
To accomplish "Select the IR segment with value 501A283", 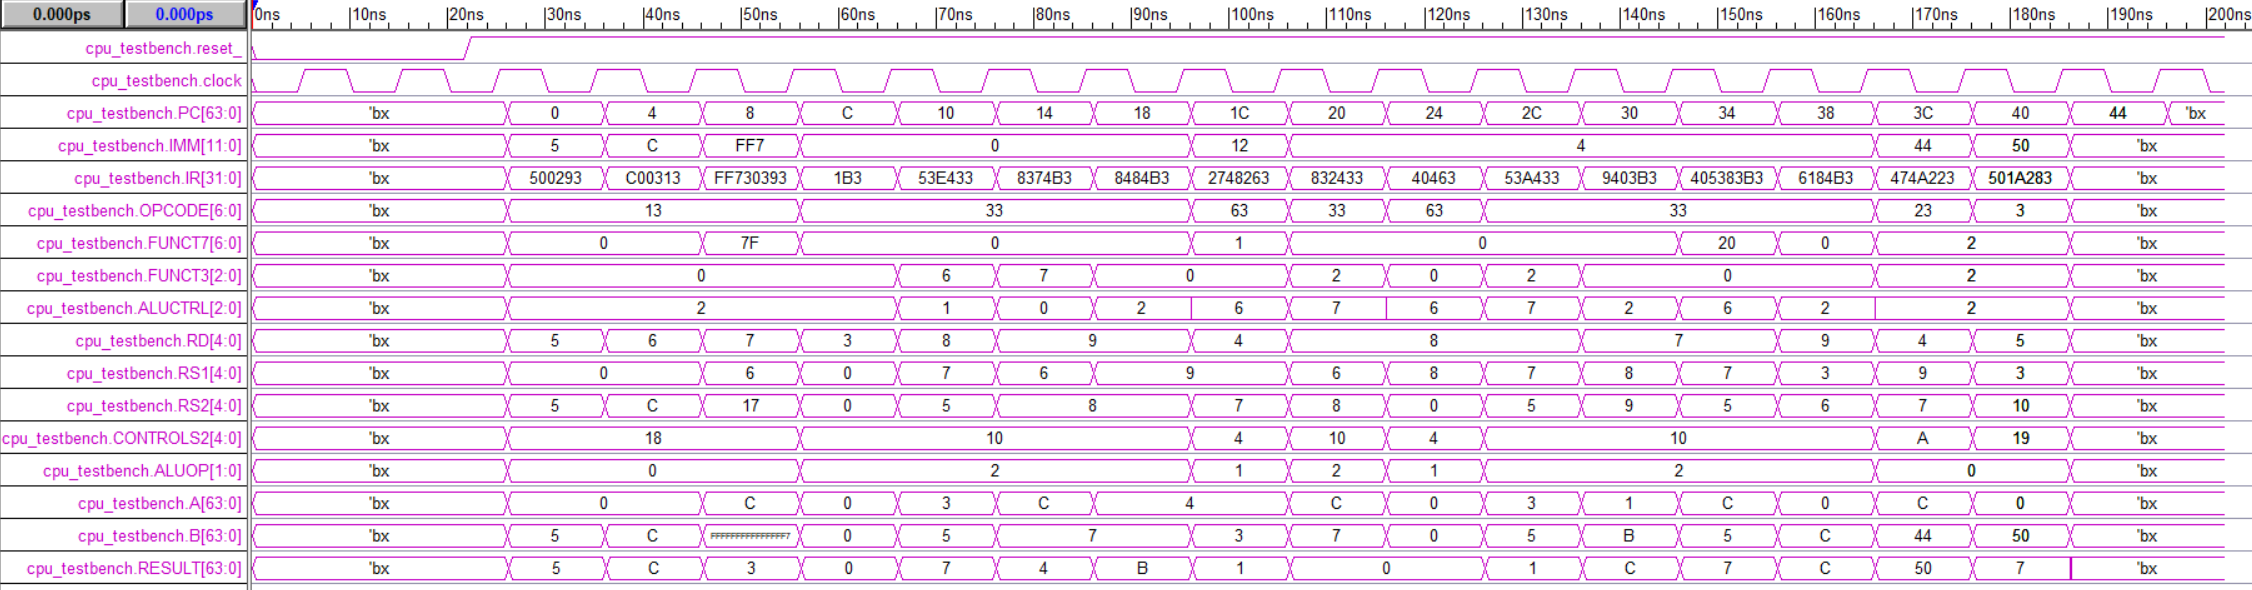I will point(2020,178).
